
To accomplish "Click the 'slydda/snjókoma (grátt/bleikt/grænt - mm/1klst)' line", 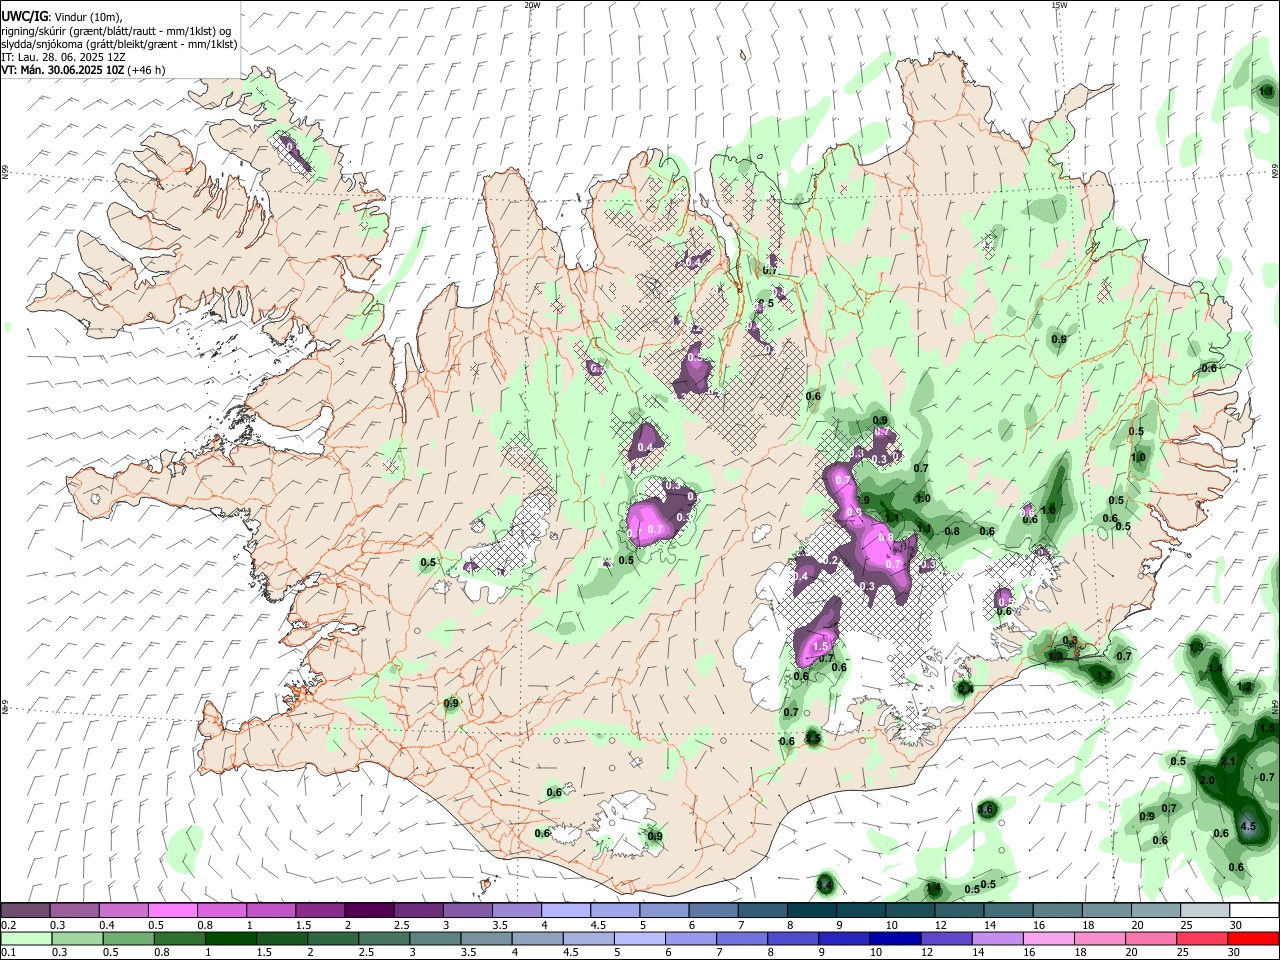I will 119,44.
